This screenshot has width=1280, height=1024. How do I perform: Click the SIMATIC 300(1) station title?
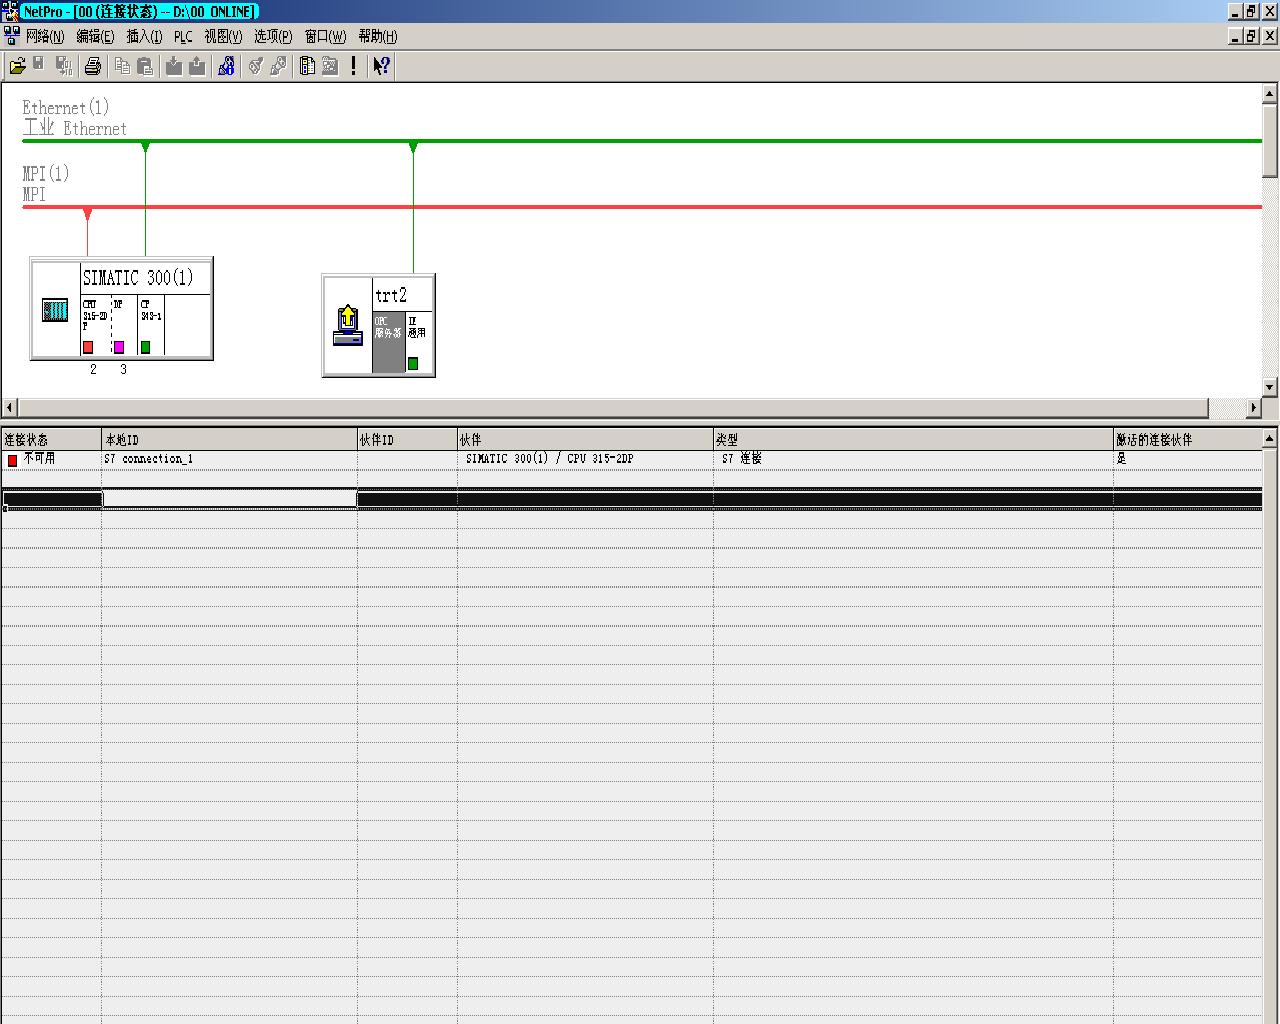[138, 277]
